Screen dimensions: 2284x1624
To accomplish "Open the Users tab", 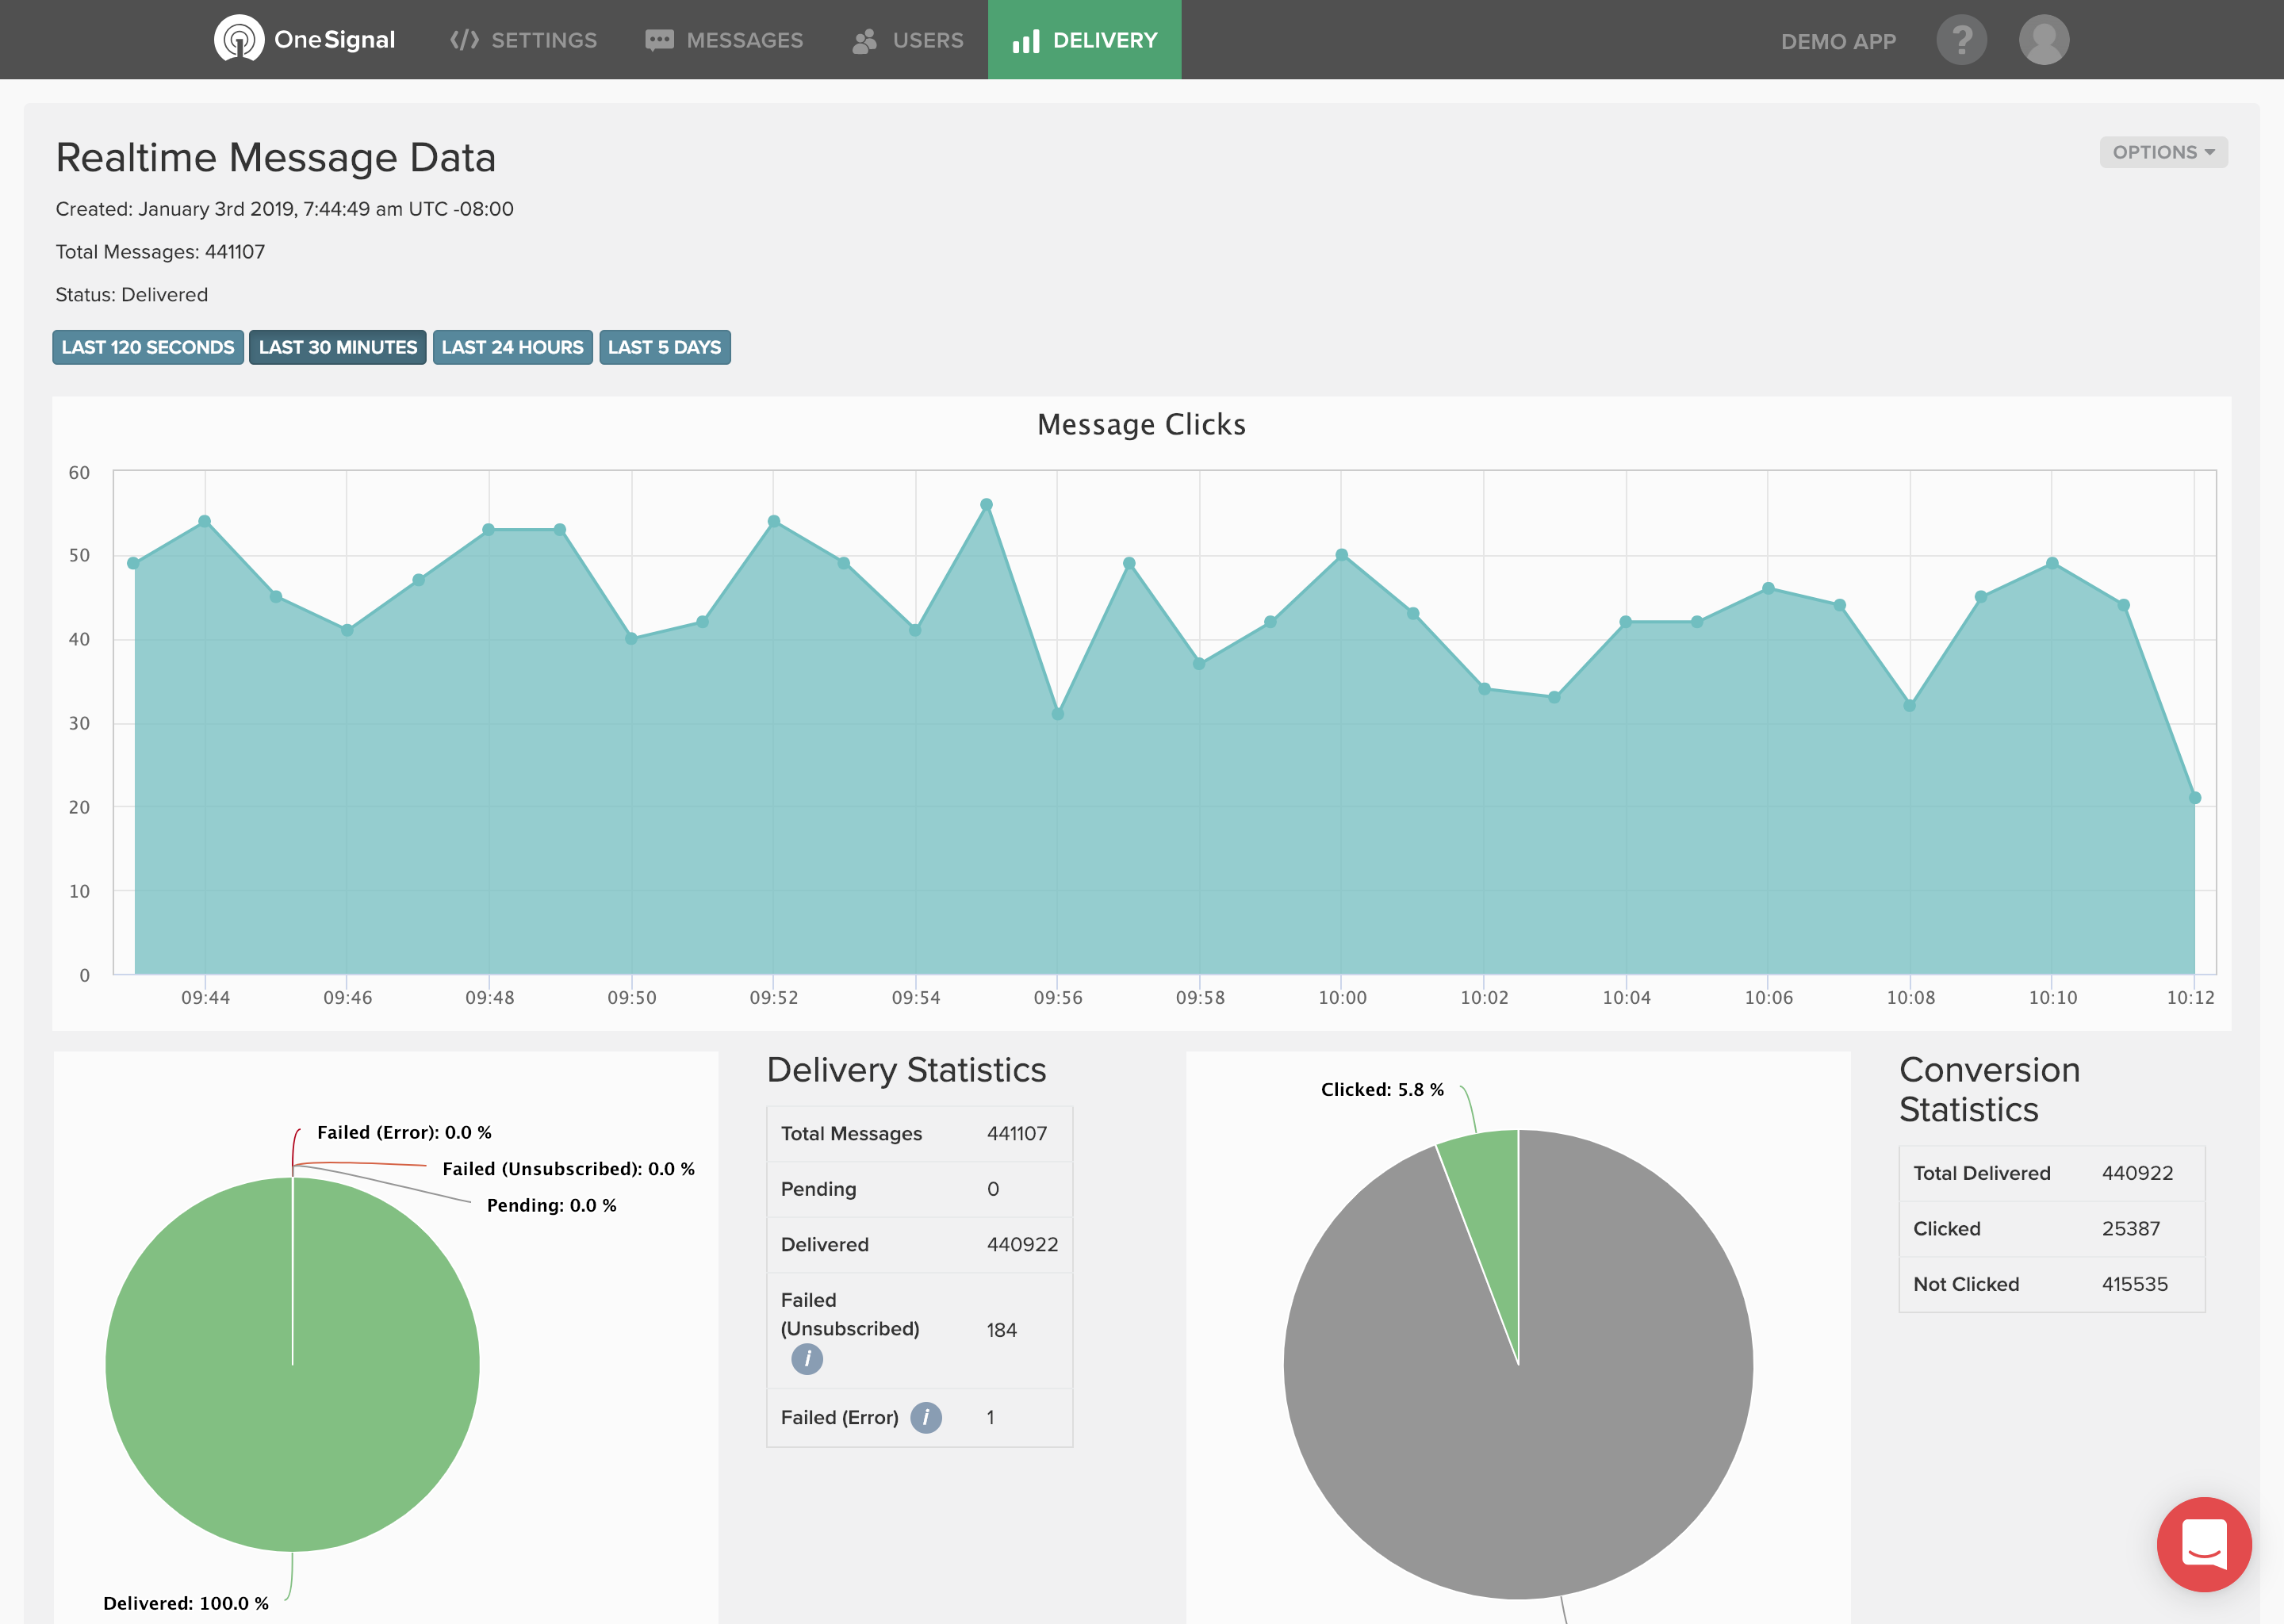I will 908,40.
